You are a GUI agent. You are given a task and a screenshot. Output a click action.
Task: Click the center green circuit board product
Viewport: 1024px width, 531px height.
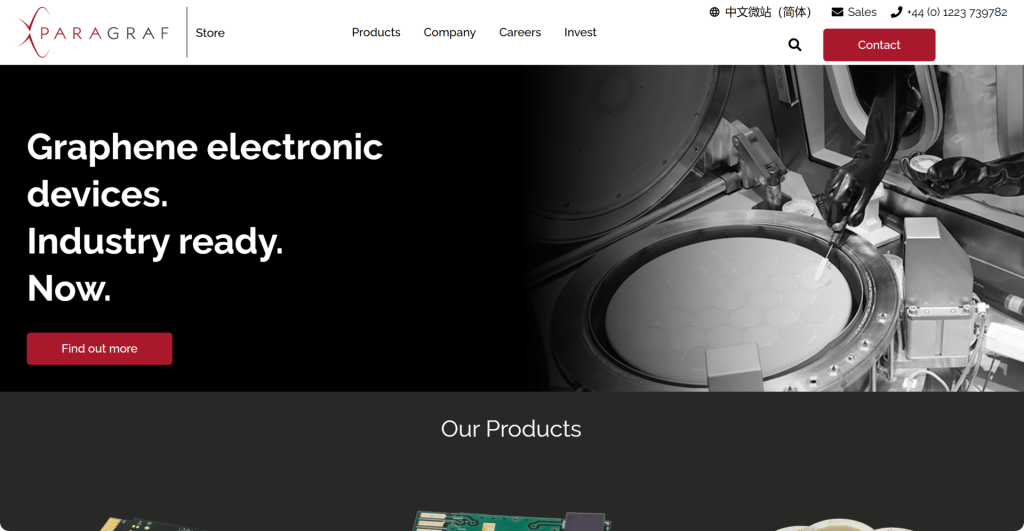[513, 521]
